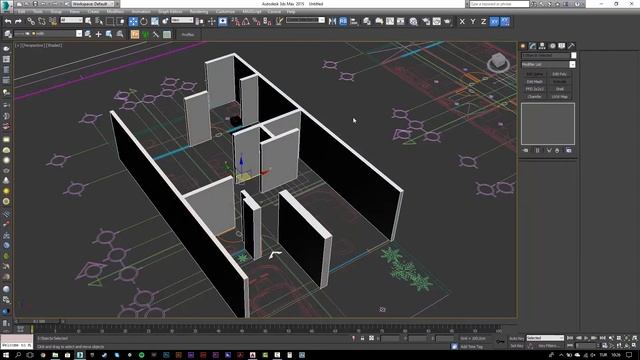Open the reference coordinate system dropdown
The height and width of the screenshot is (360, 640).
[x=182, y=20]
